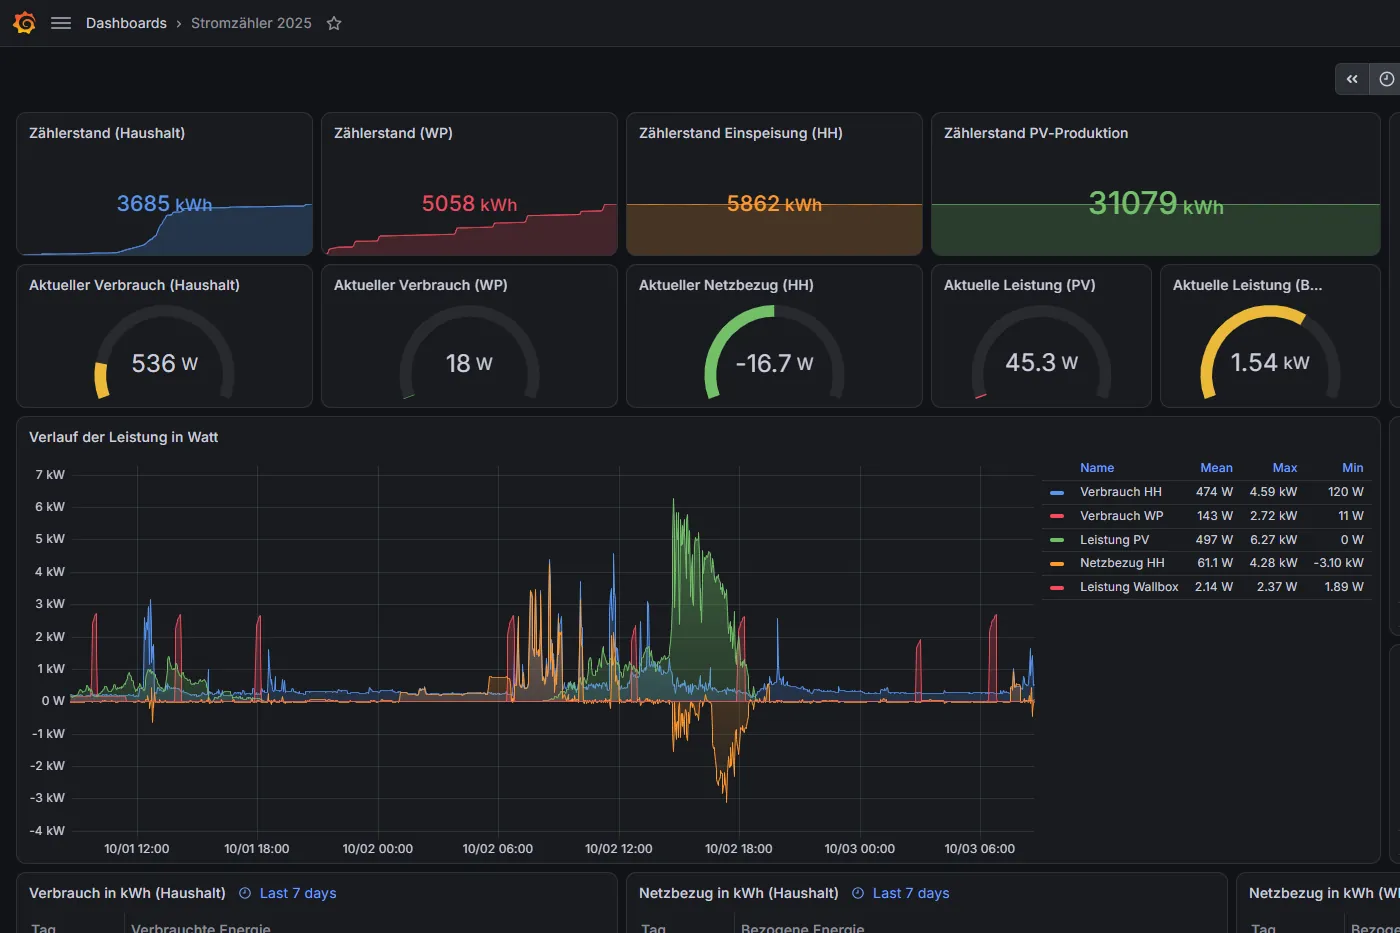The image size is (1400, 933).
Task: Toggle the Verbrauch HH series in the legend
Action: pos(1121,492)
